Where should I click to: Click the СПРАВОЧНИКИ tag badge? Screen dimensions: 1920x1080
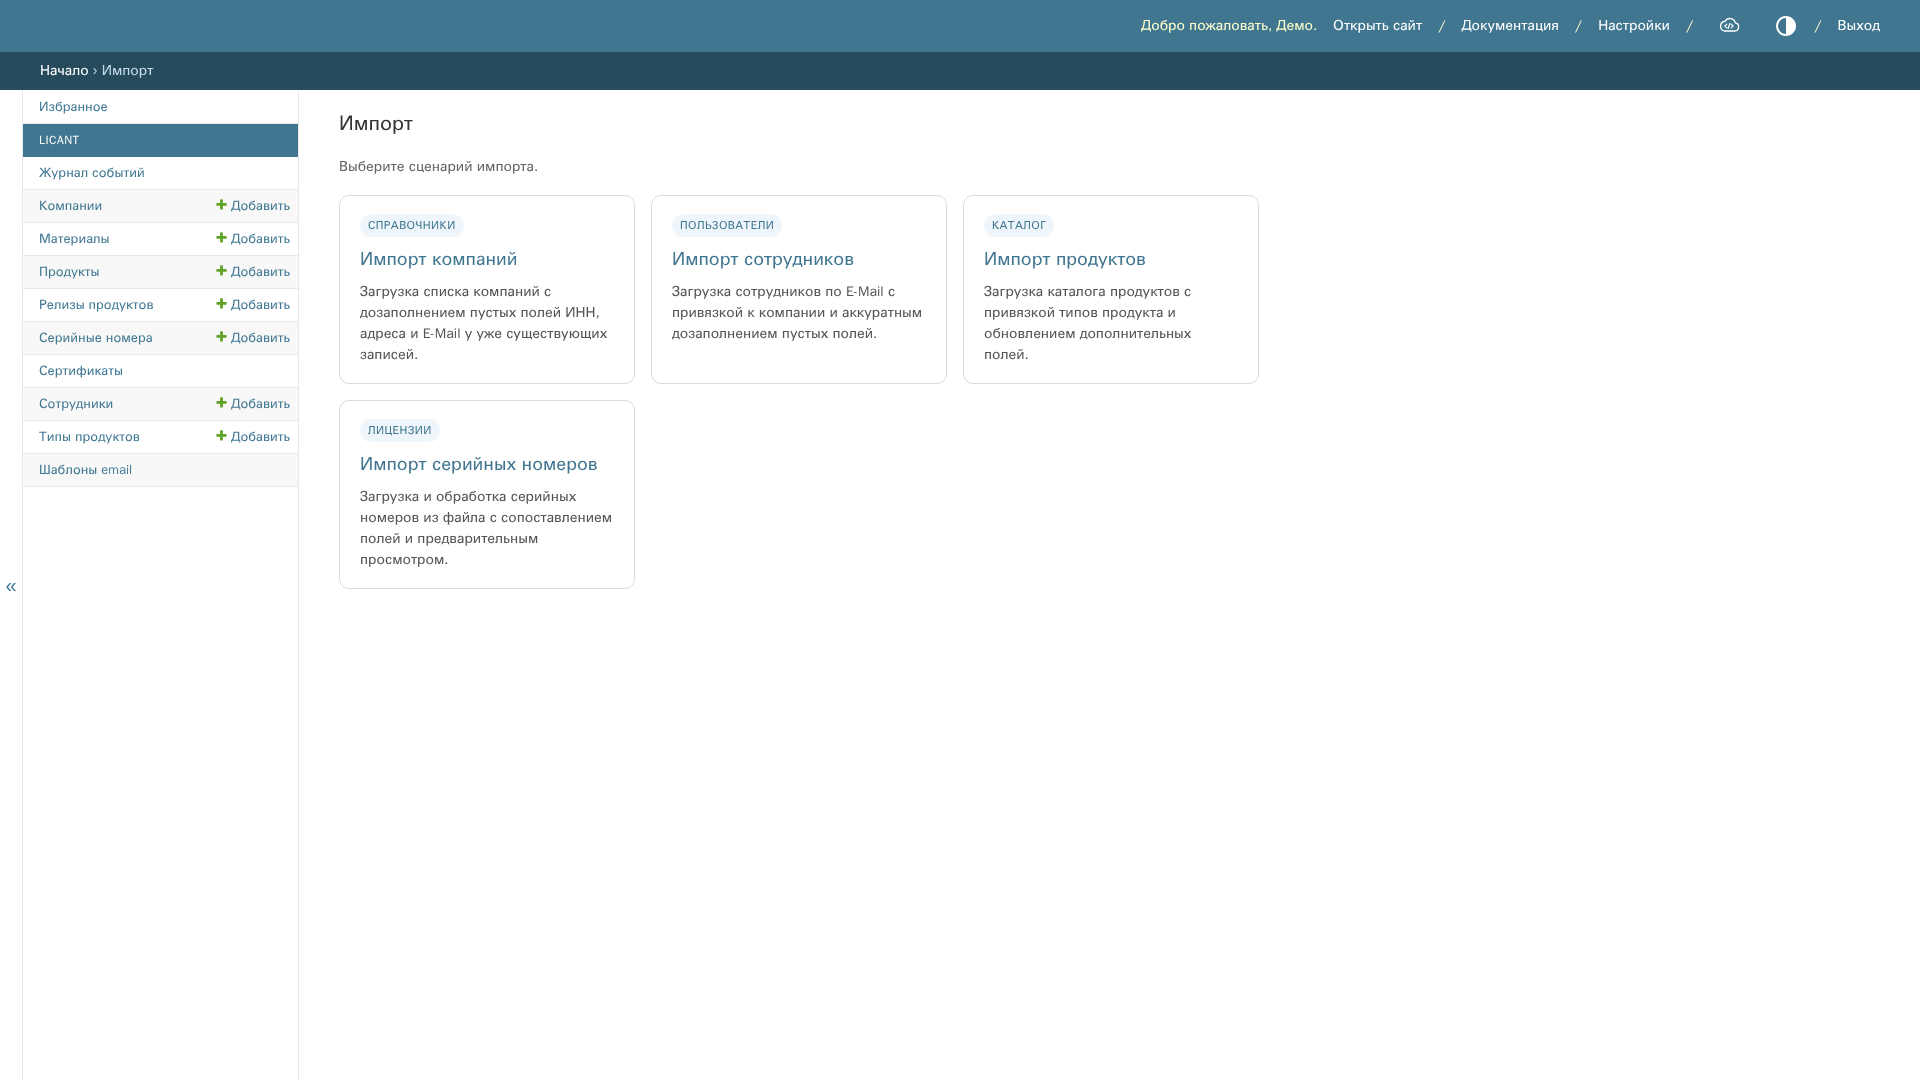(412, 225)
